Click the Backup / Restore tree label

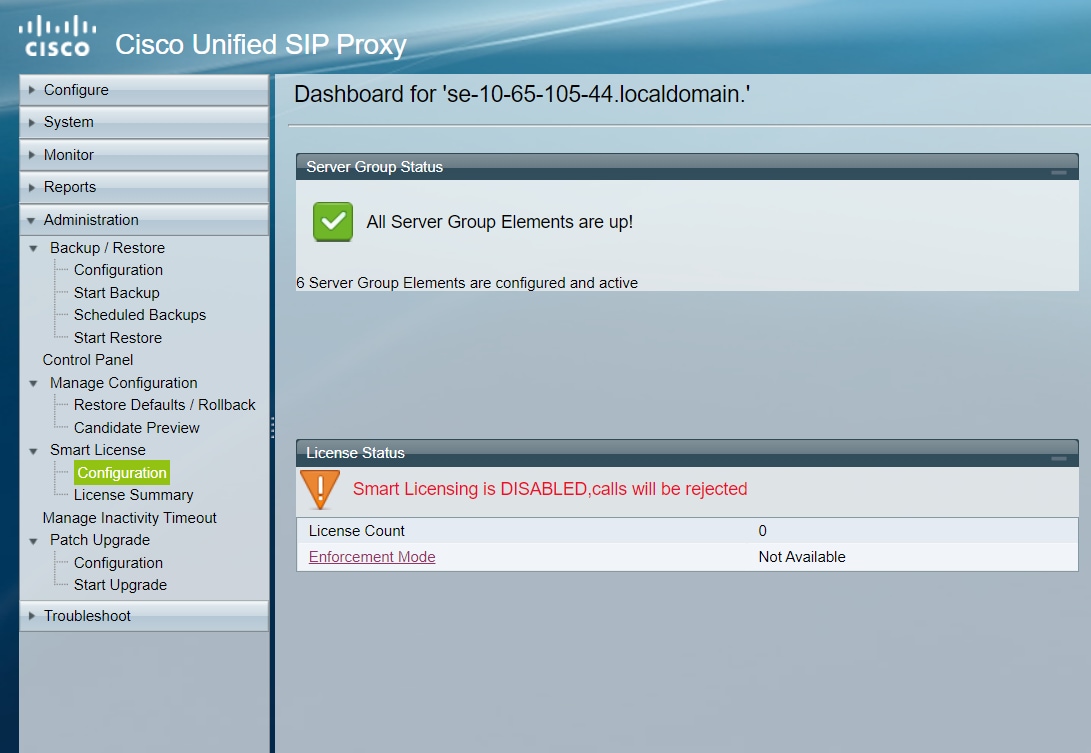click(x=107, y=248)
